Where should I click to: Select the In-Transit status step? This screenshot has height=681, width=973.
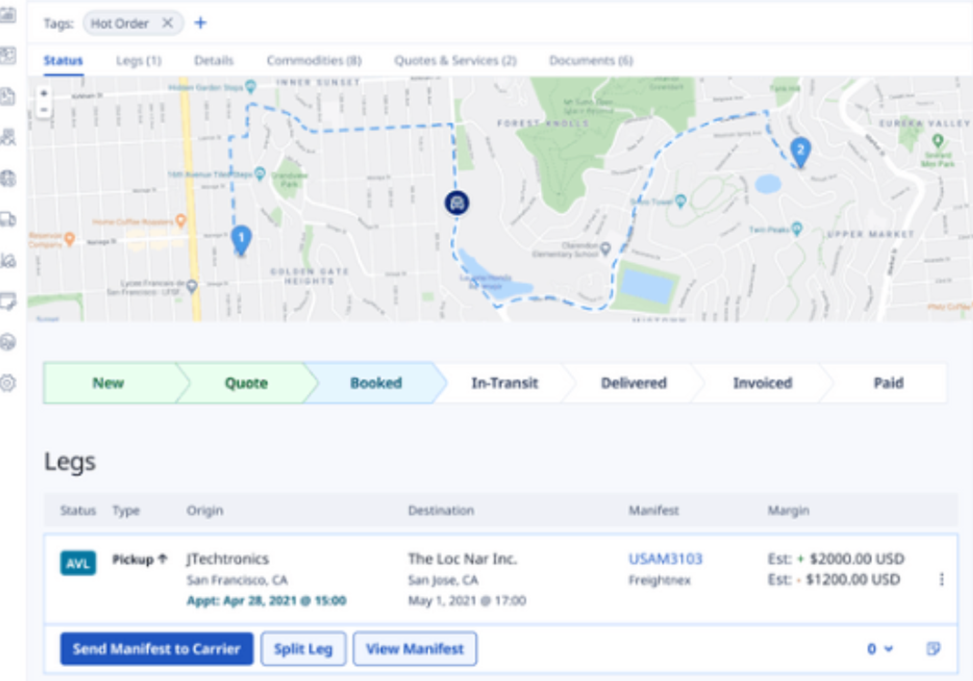coord(504,383)
